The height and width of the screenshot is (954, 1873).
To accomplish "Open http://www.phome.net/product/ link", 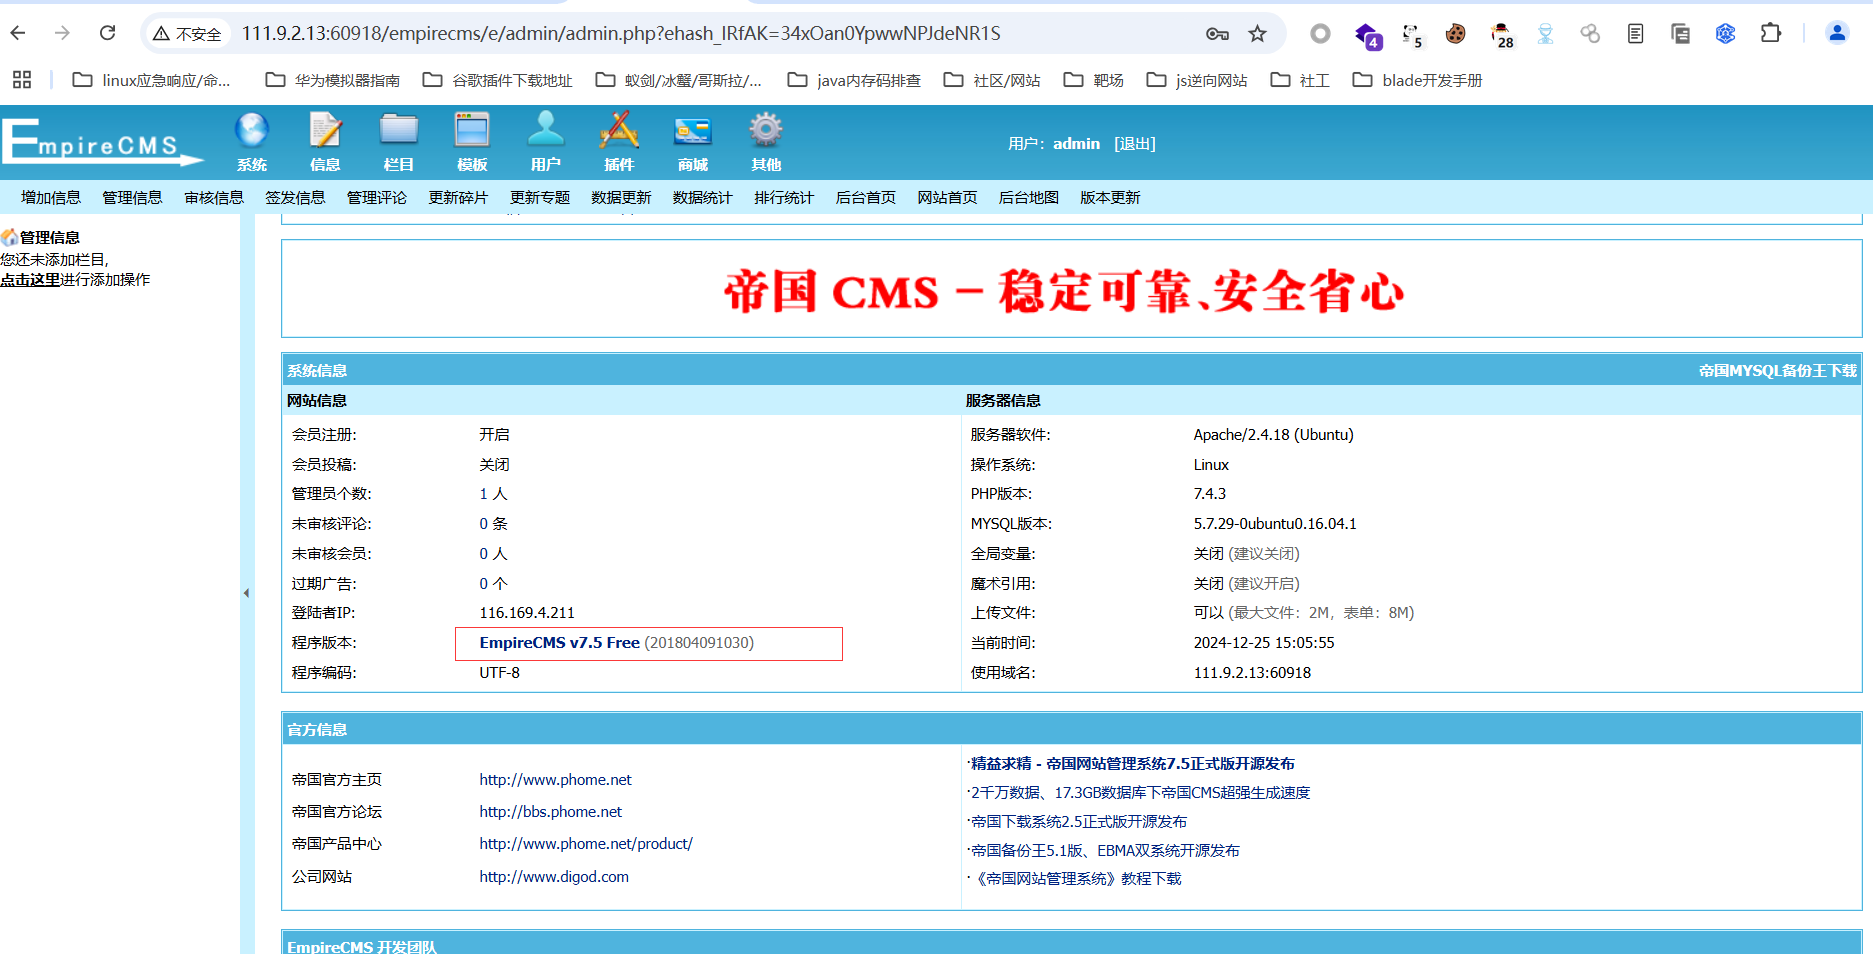I will click(x=586, y=844).
